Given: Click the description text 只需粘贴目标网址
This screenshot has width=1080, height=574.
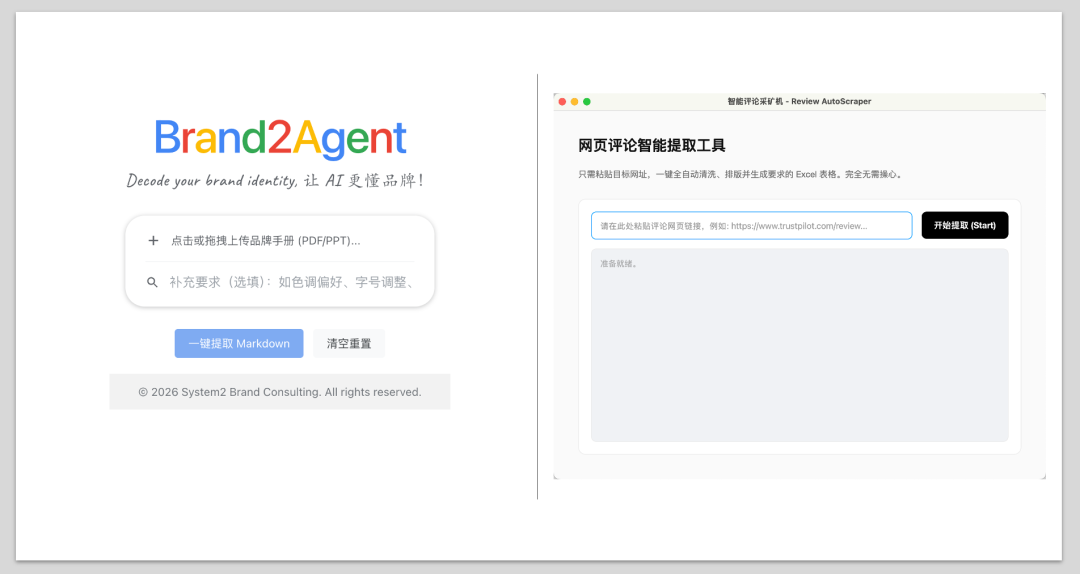Looking at the screenshot, I should 740,174.
